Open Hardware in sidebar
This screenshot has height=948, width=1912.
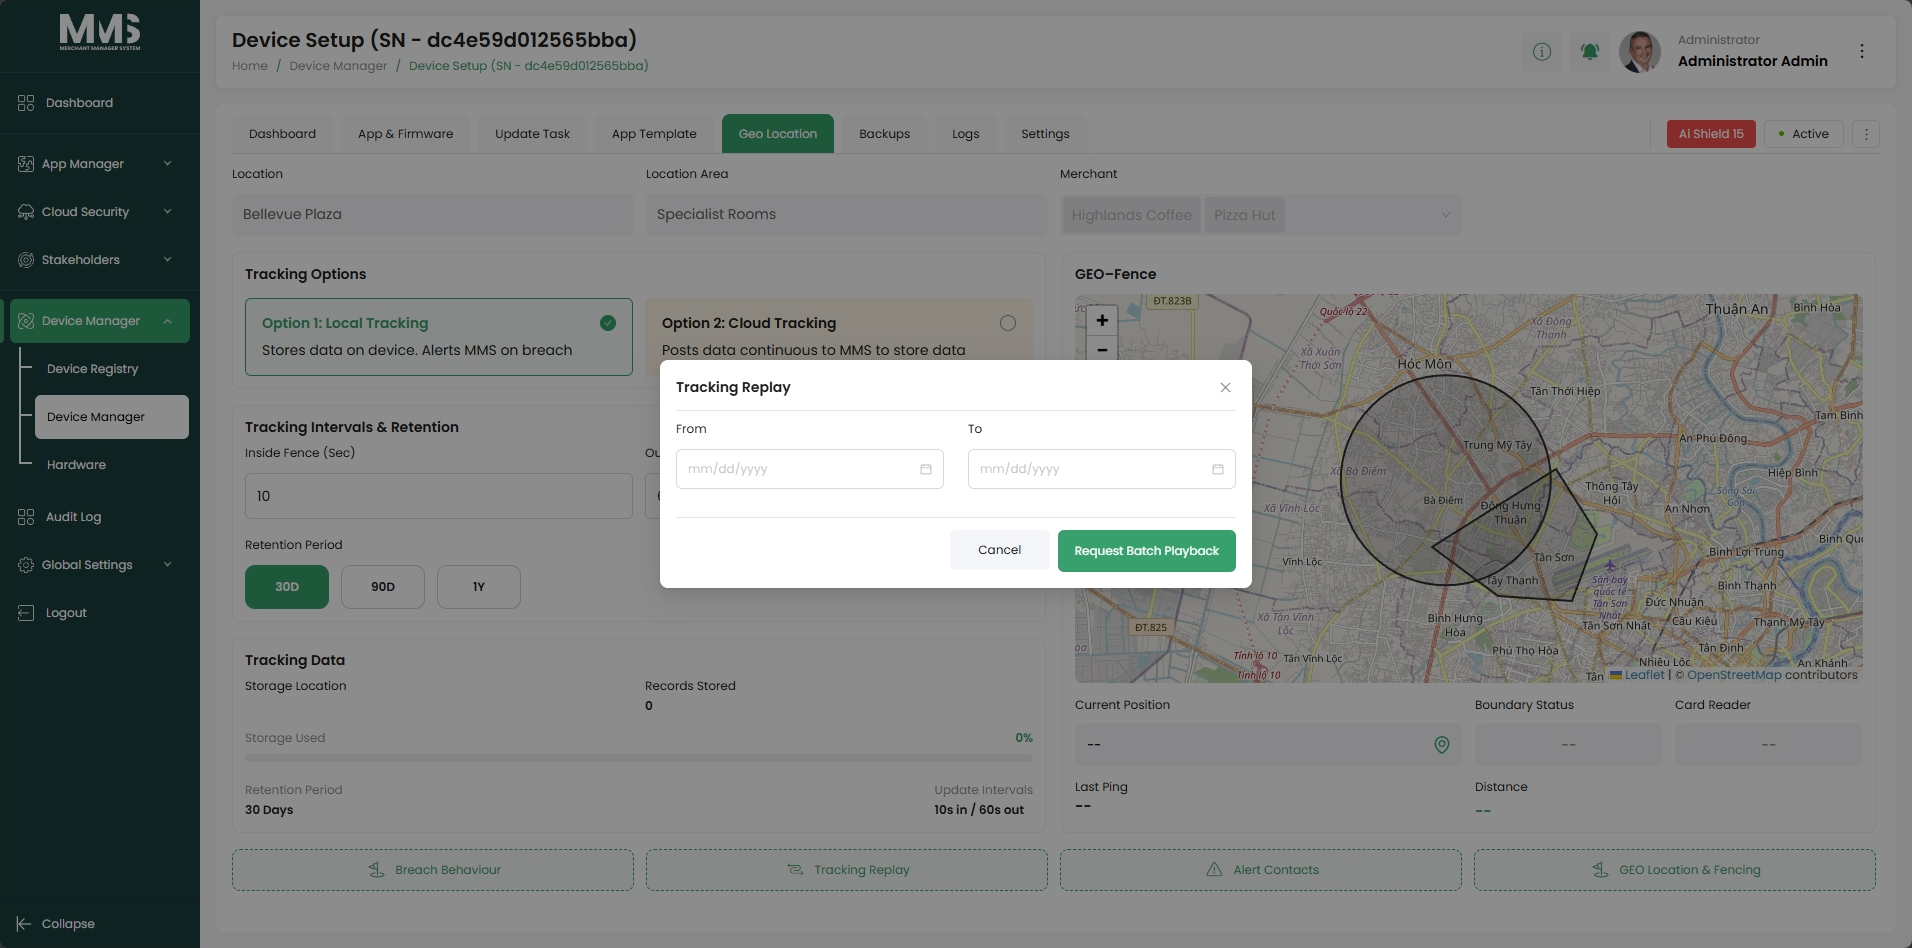[x=76, y=465]
